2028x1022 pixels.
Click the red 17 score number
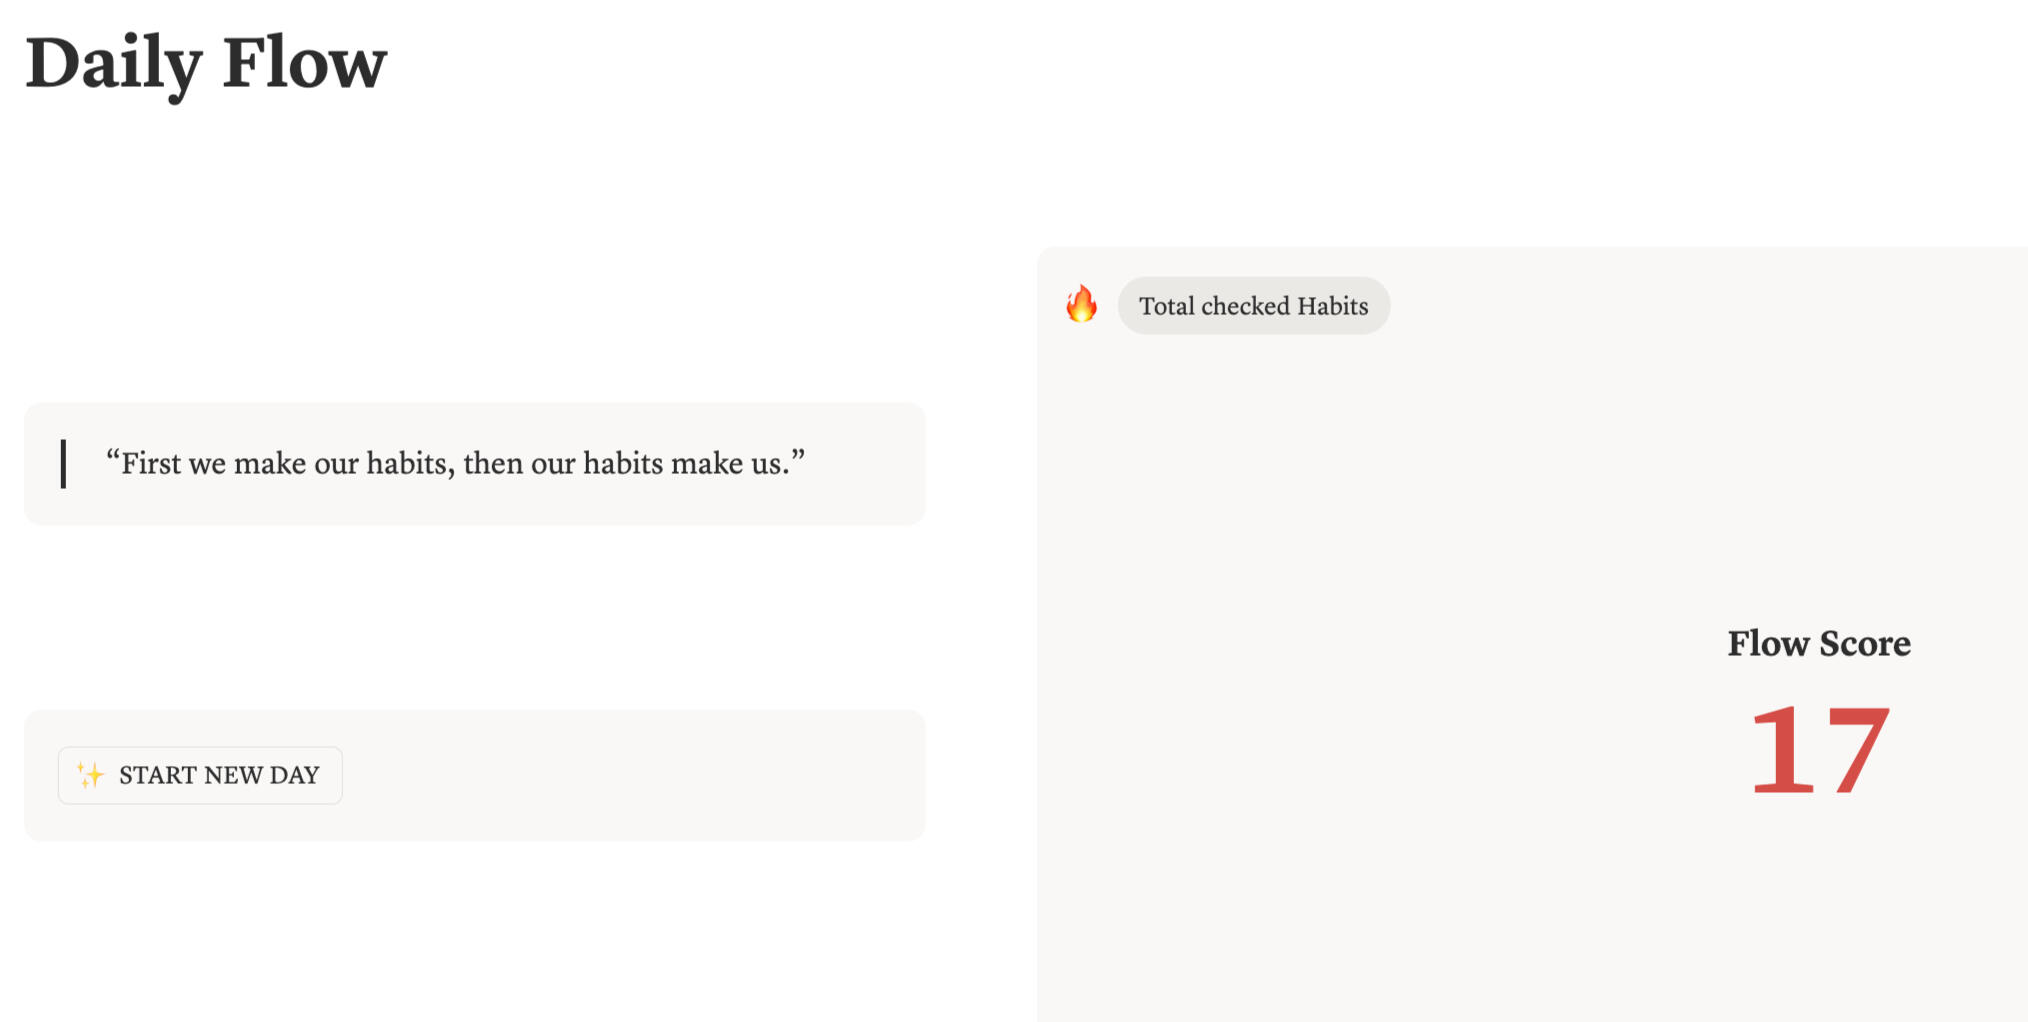click(1820, 750)
